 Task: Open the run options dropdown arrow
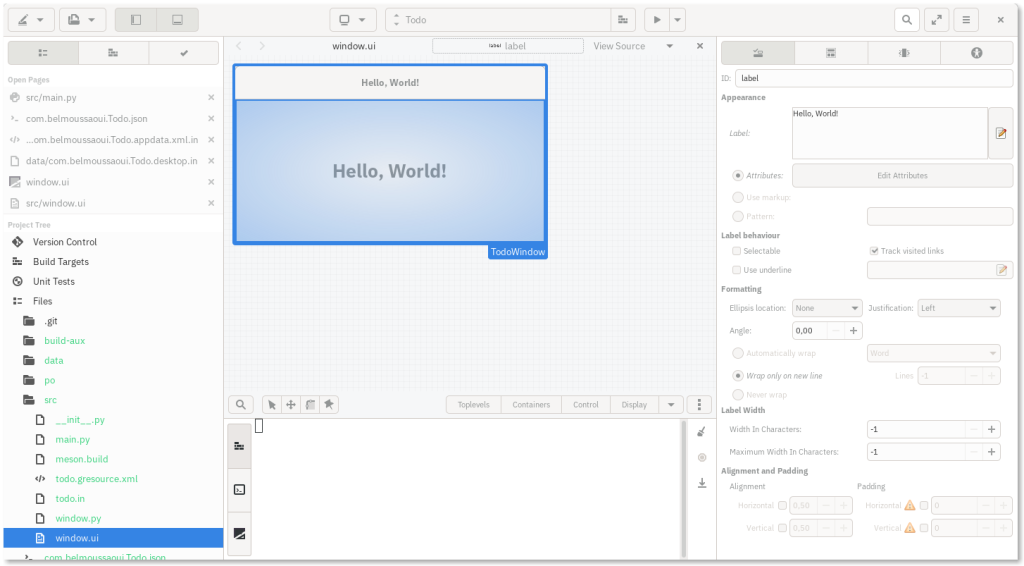tap(677, 20)
